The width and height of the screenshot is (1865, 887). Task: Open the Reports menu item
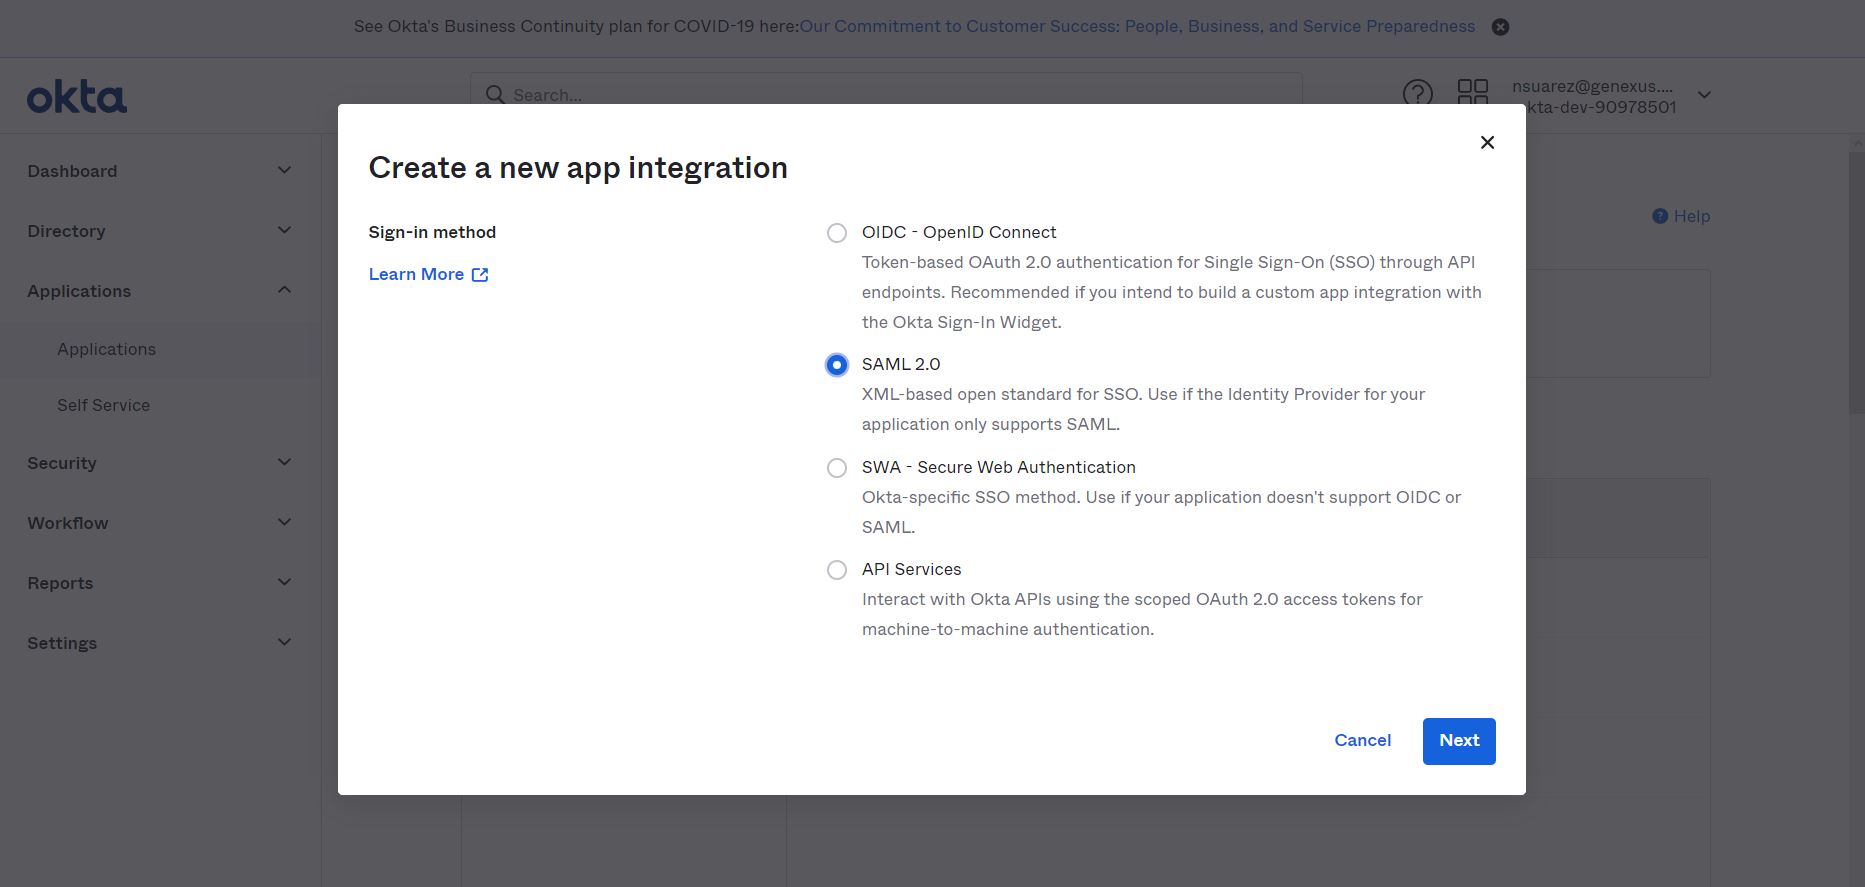60,583
